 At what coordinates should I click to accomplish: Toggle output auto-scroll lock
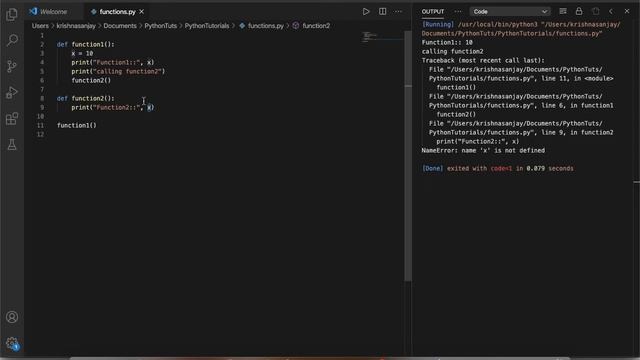pyautogui.click(x=579, y=11)
